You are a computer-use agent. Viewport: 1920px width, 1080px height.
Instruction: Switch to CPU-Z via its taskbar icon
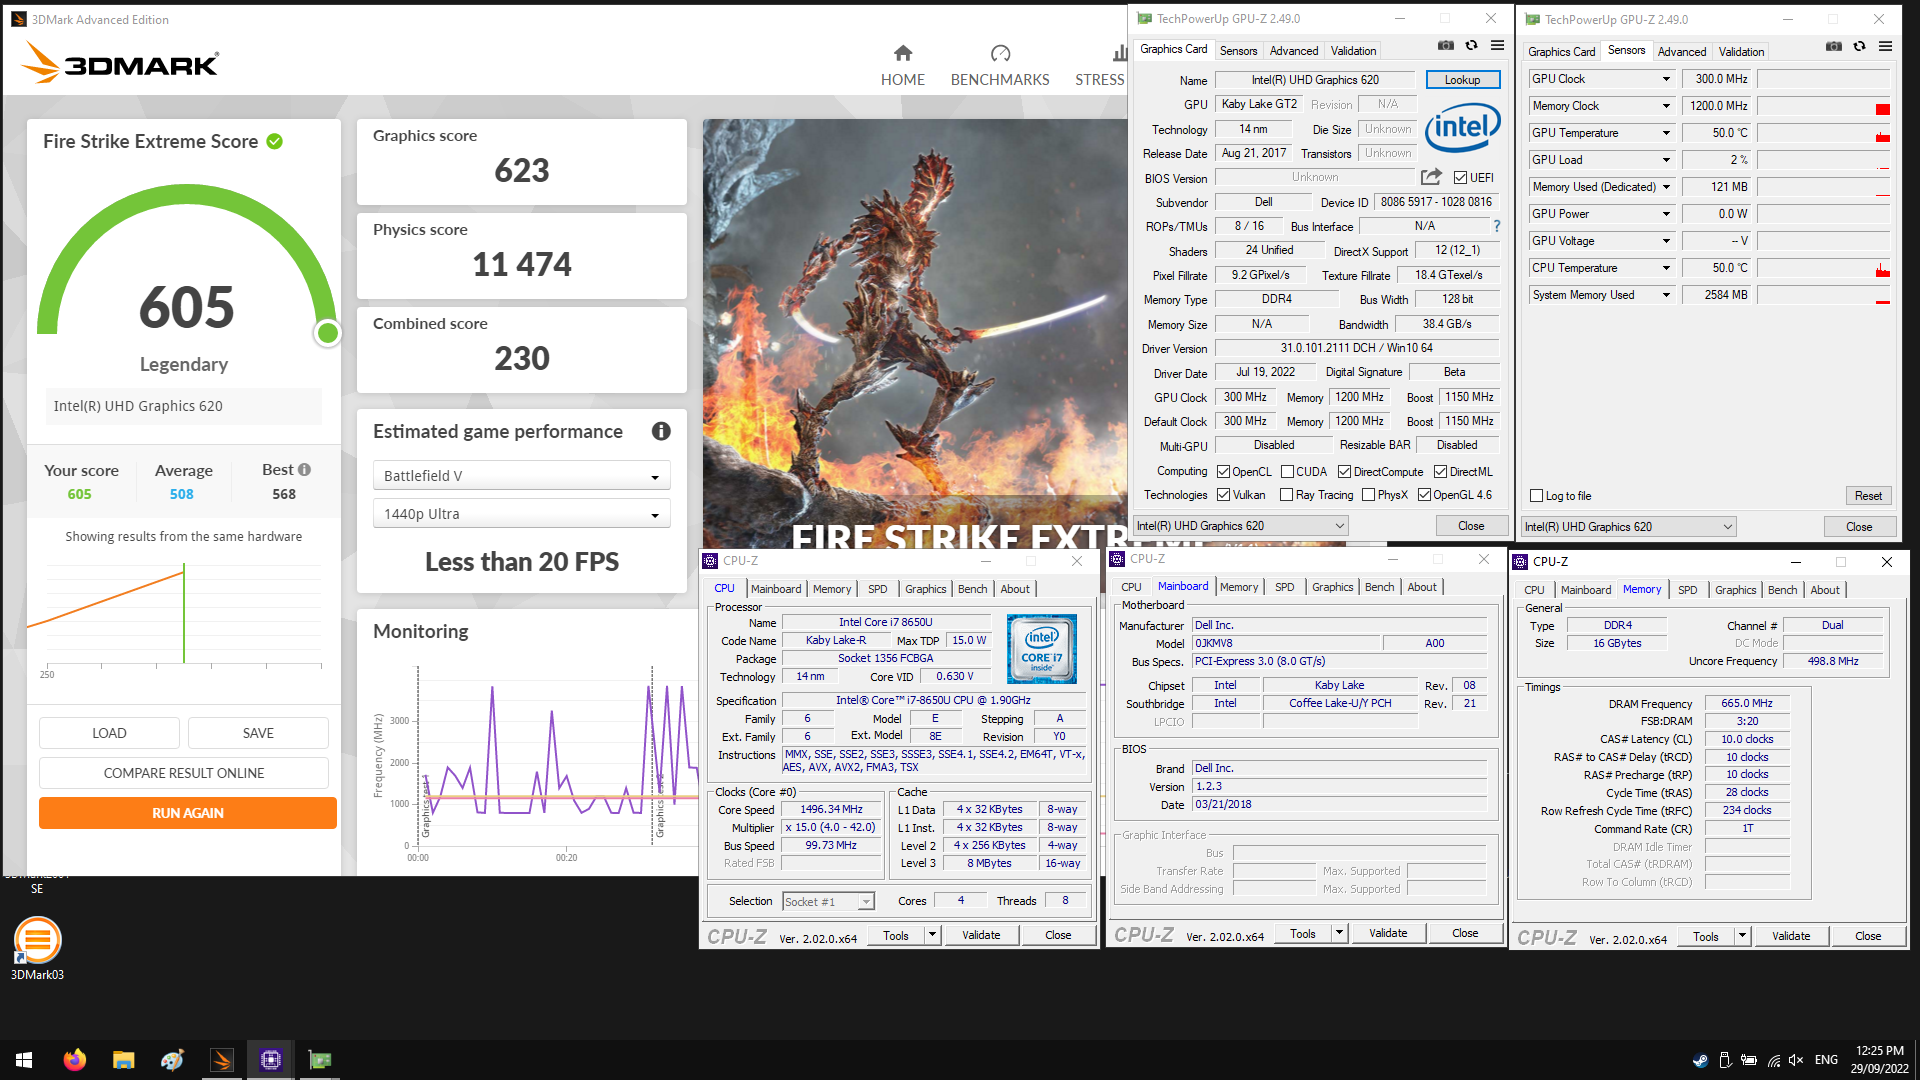tap(270, 1060)
